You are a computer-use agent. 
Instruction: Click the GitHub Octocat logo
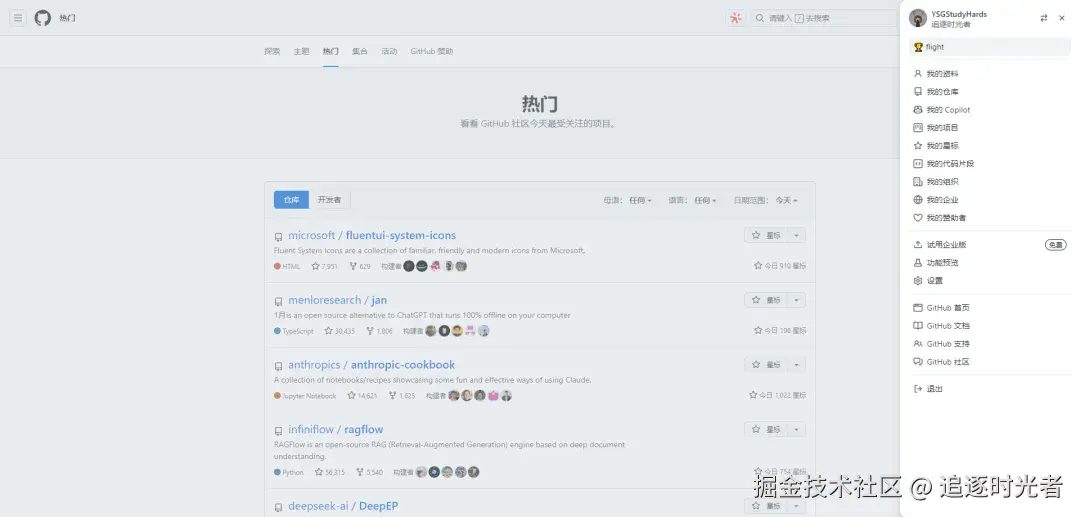(x=43, y=18)
